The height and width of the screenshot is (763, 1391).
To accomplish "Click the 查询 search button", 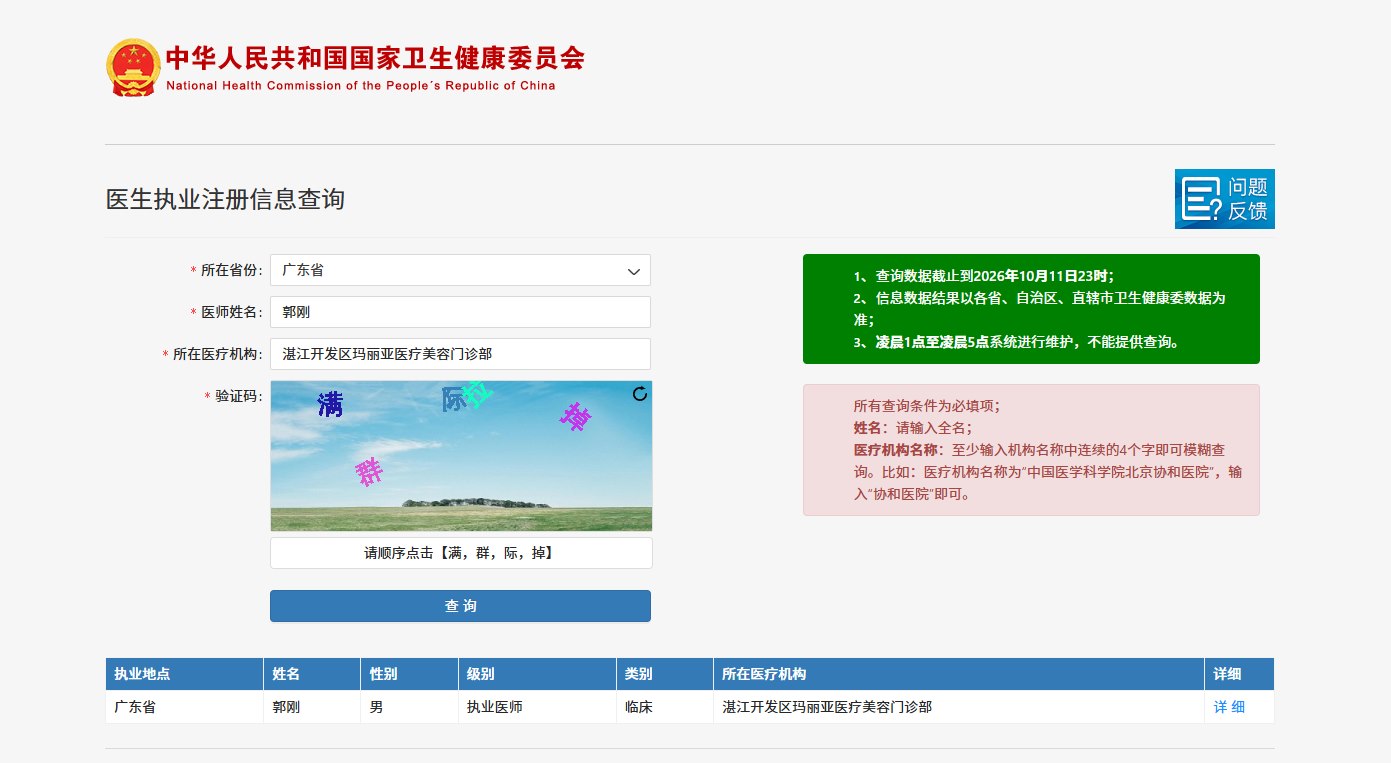I will [x=460, y=606].
